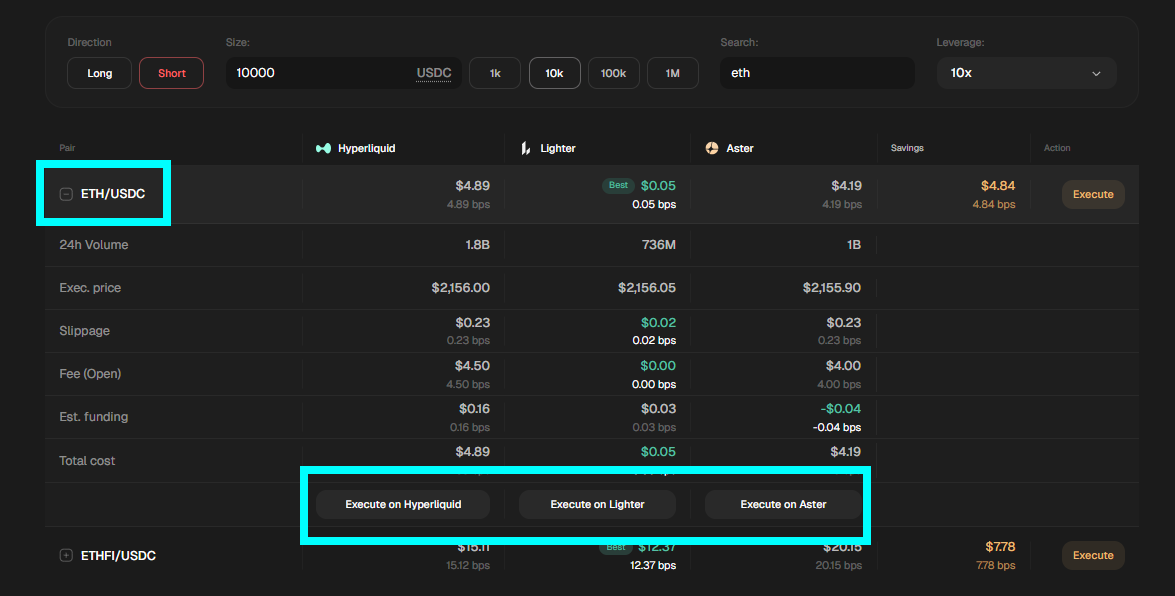Choose the 1k size preset
This screenshot has width=1175, height=596.
[495, 73]
